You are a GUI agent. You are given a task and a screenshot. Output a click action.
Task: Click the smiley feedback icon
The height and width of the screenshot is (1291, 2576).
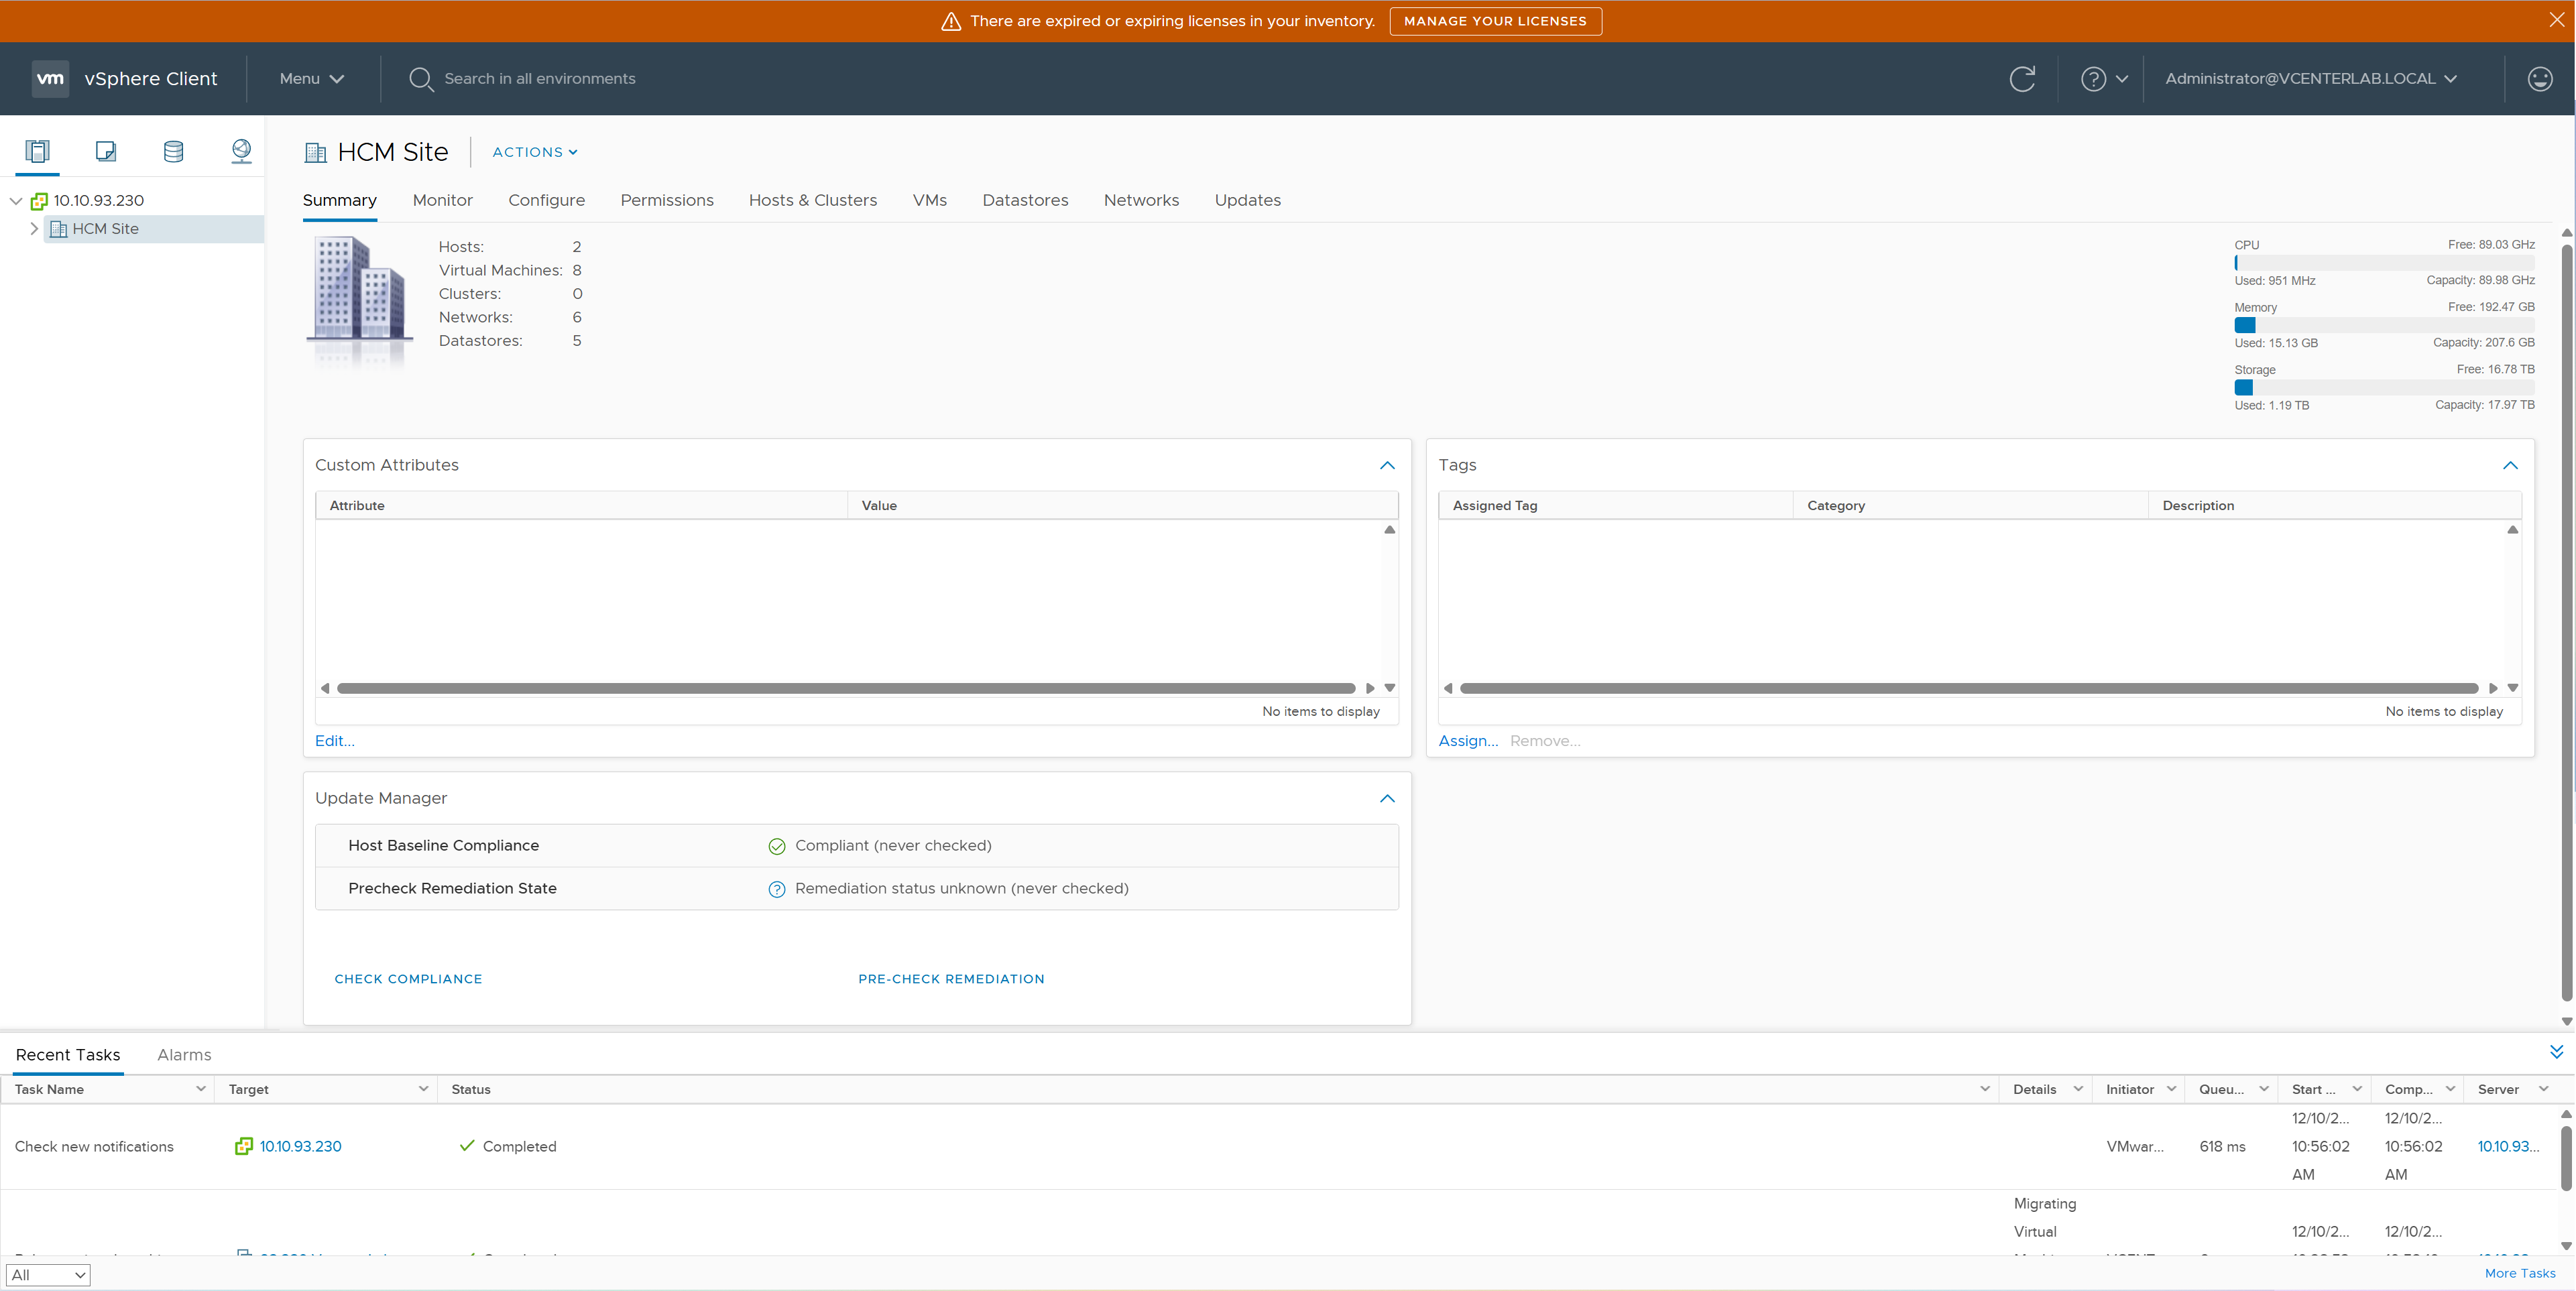click(2539, 79)
